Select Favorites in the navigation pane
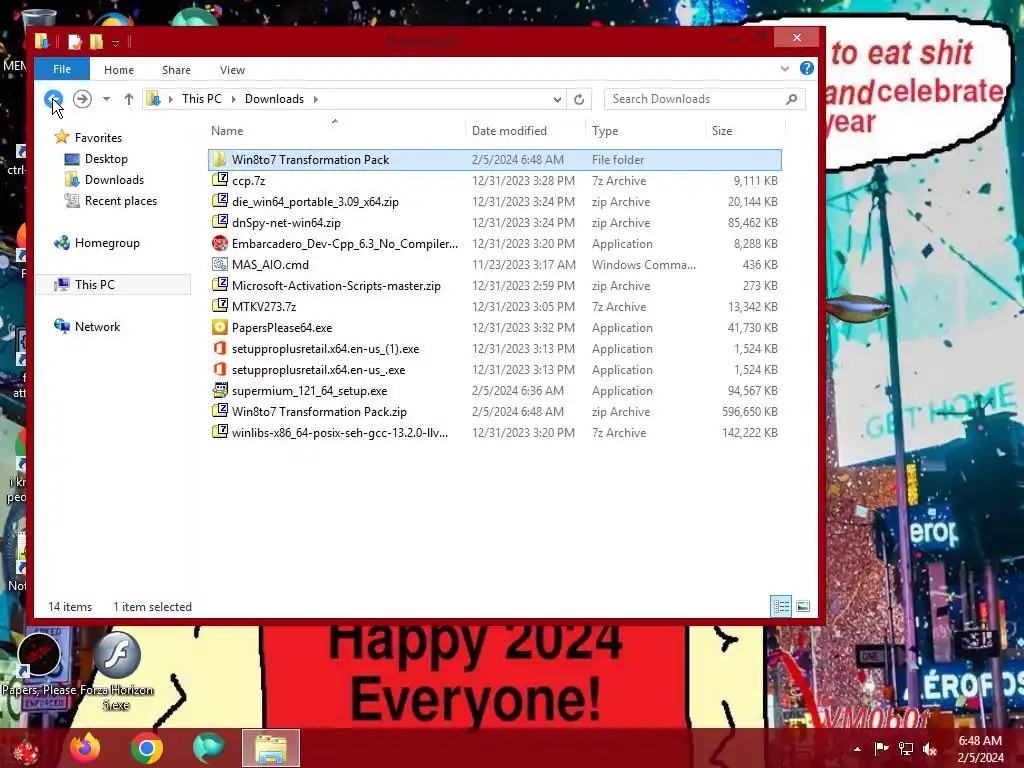The width and height of the screenshot is (1024, 768). (x=98, y=138)
